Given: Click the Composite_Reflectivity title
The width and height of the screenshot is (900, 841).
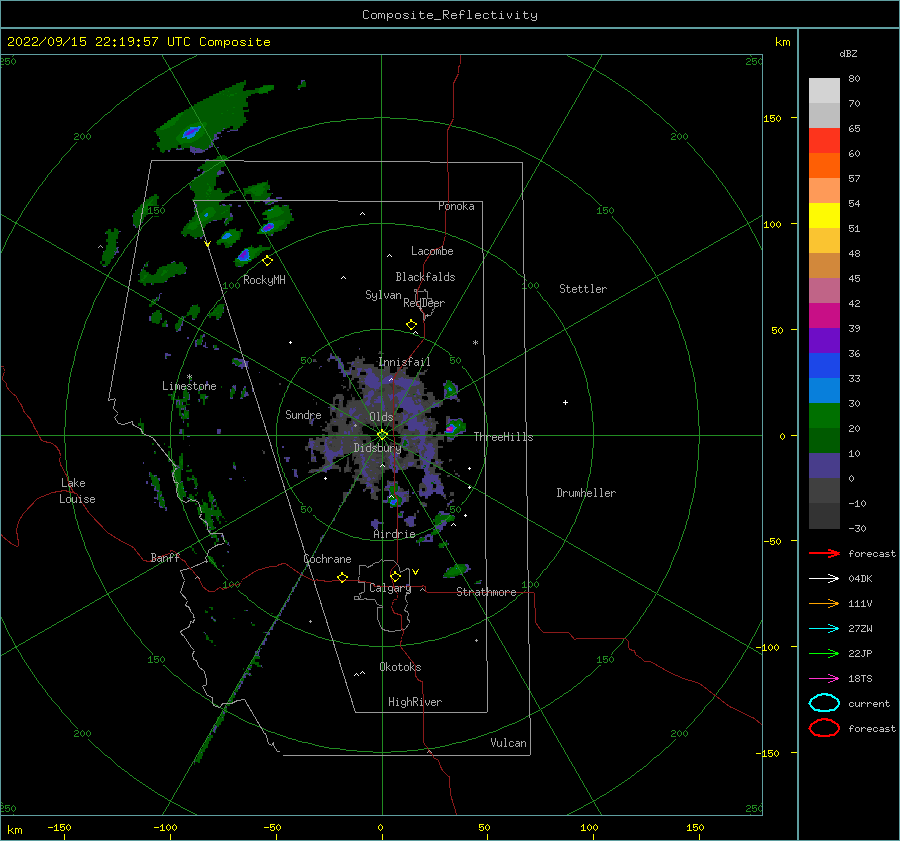Looking at the screenshot, I should pos(450,15).
